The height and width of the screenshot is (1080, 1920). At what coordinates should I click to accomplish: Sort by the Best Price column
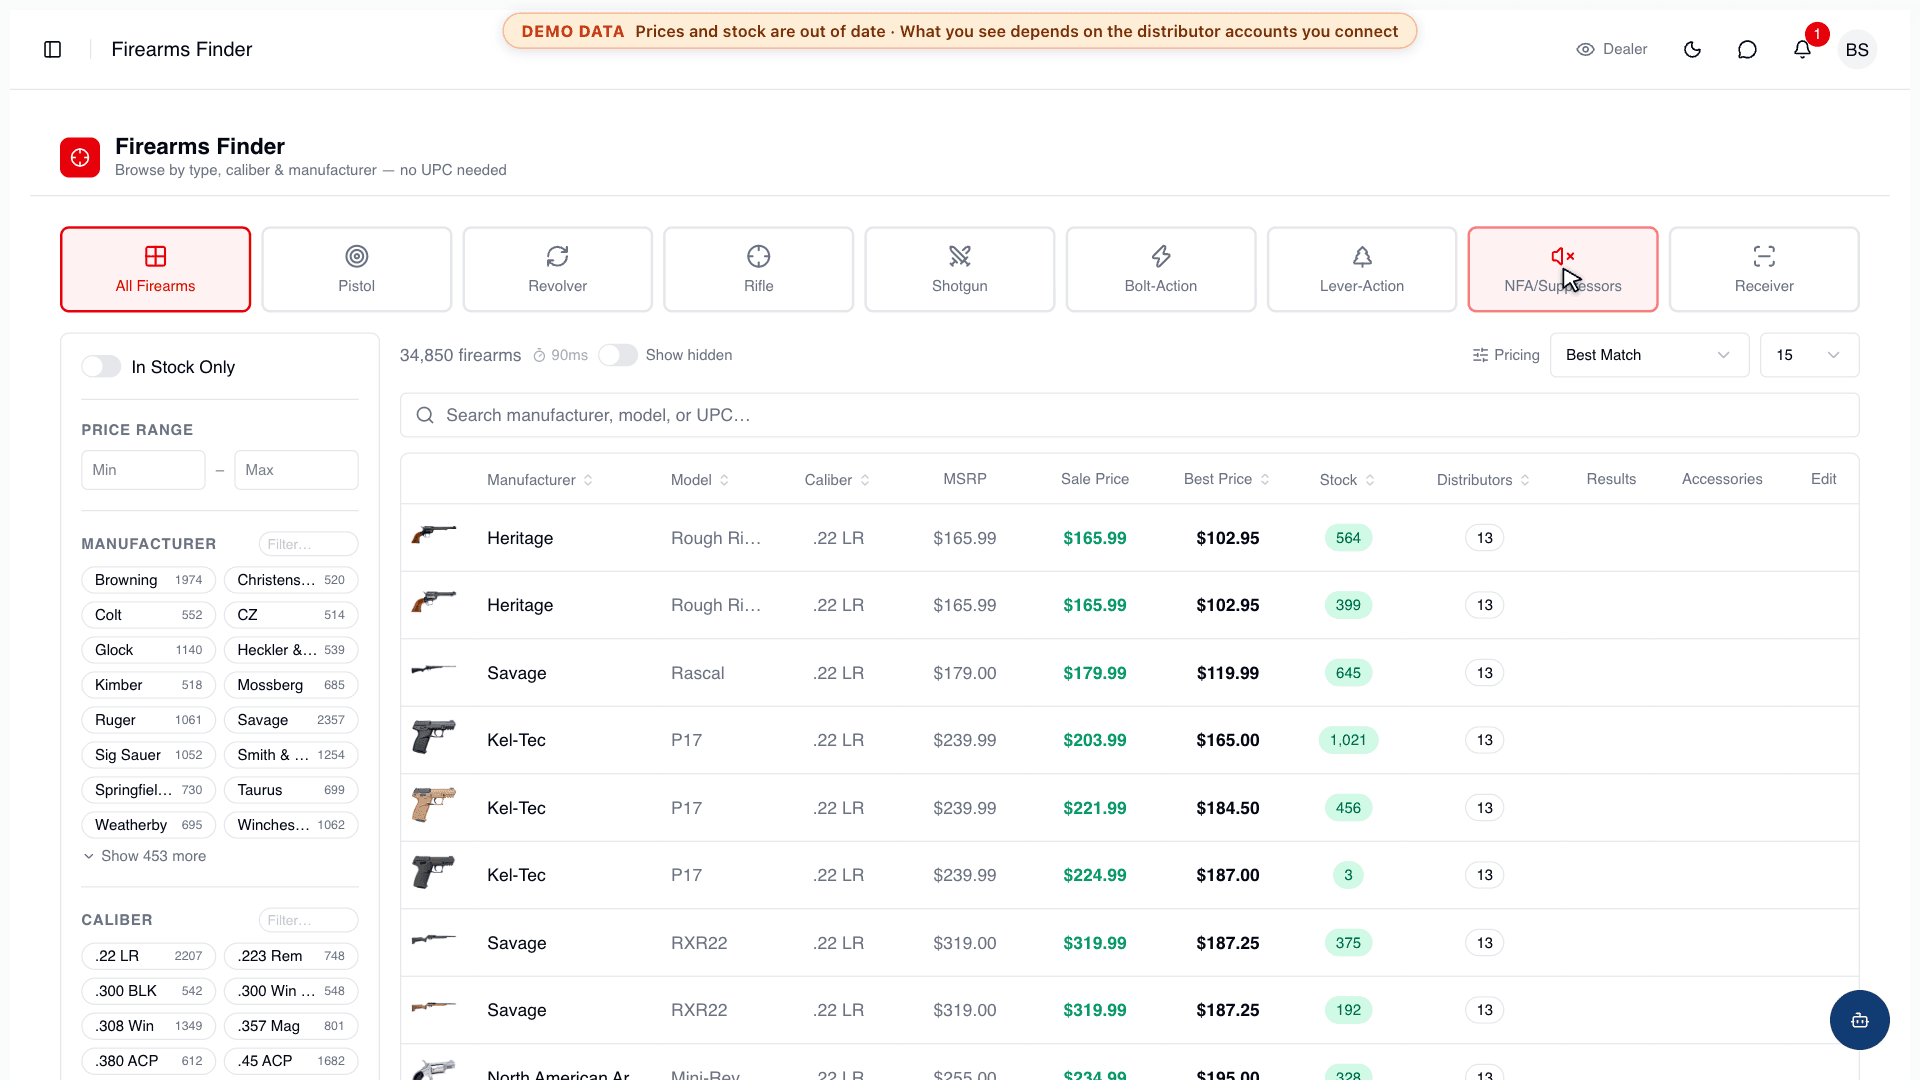click(1227, 479)
